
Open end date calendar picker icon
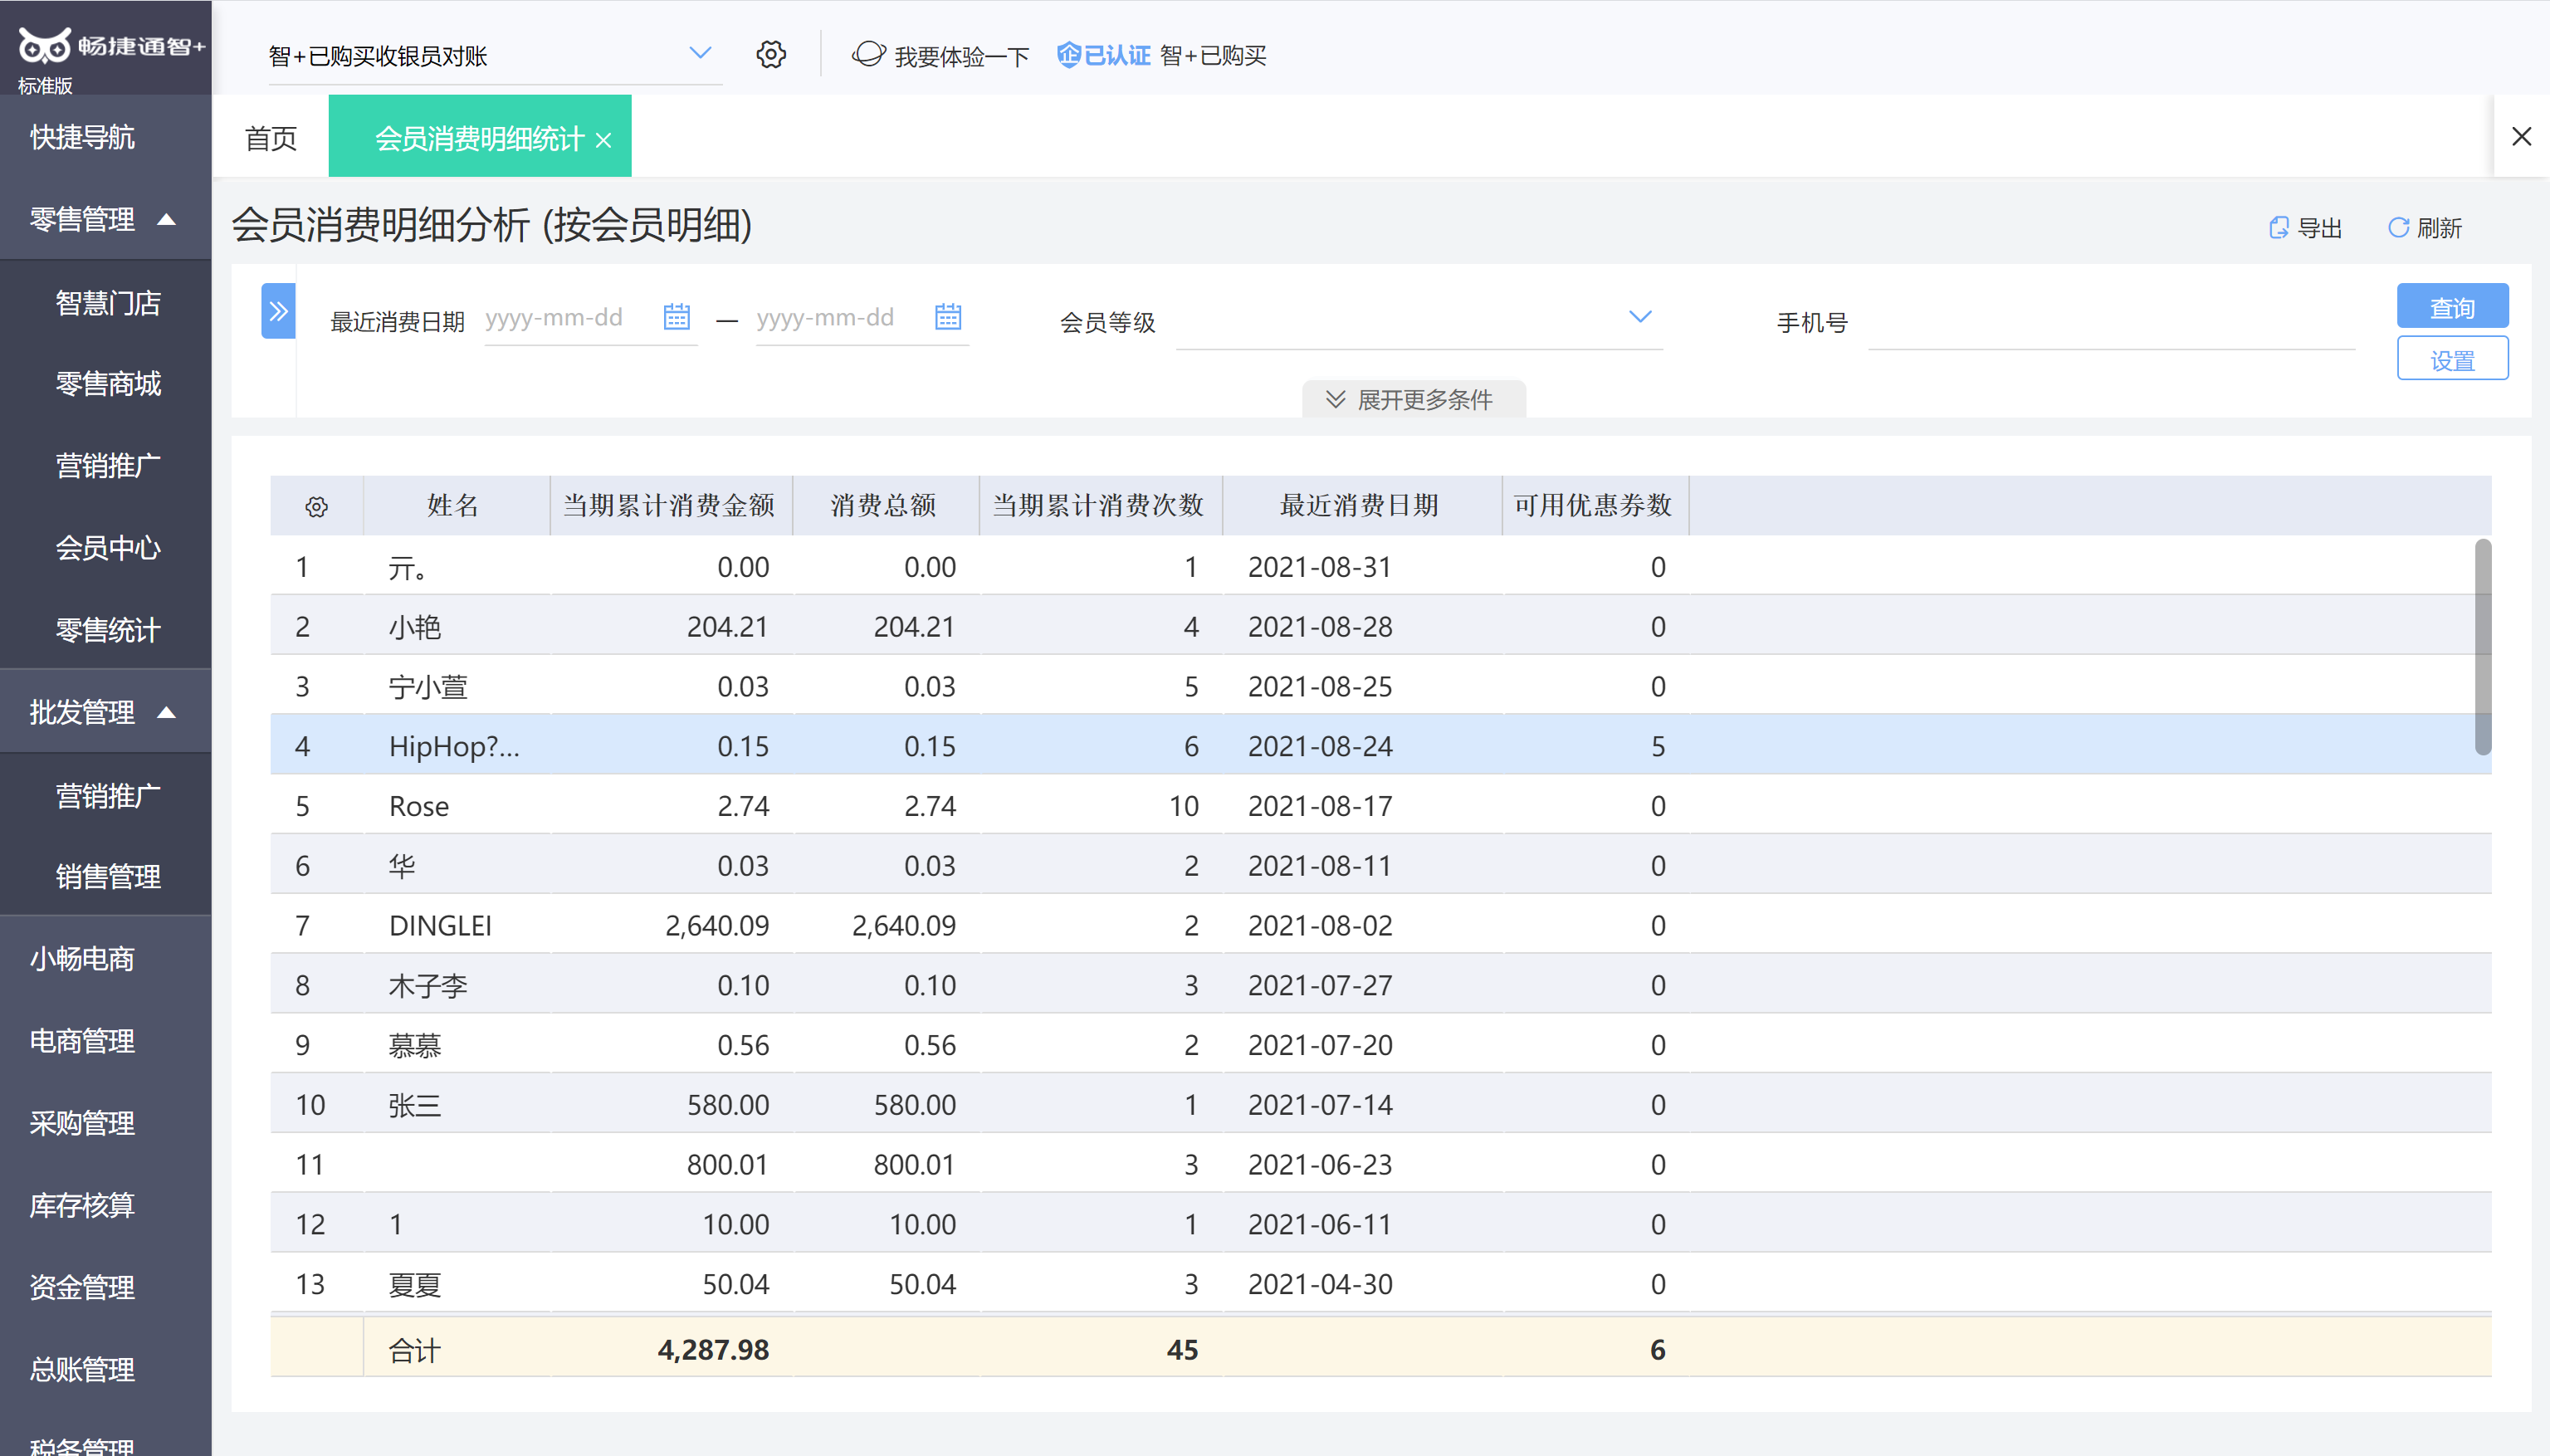(947, 317)
